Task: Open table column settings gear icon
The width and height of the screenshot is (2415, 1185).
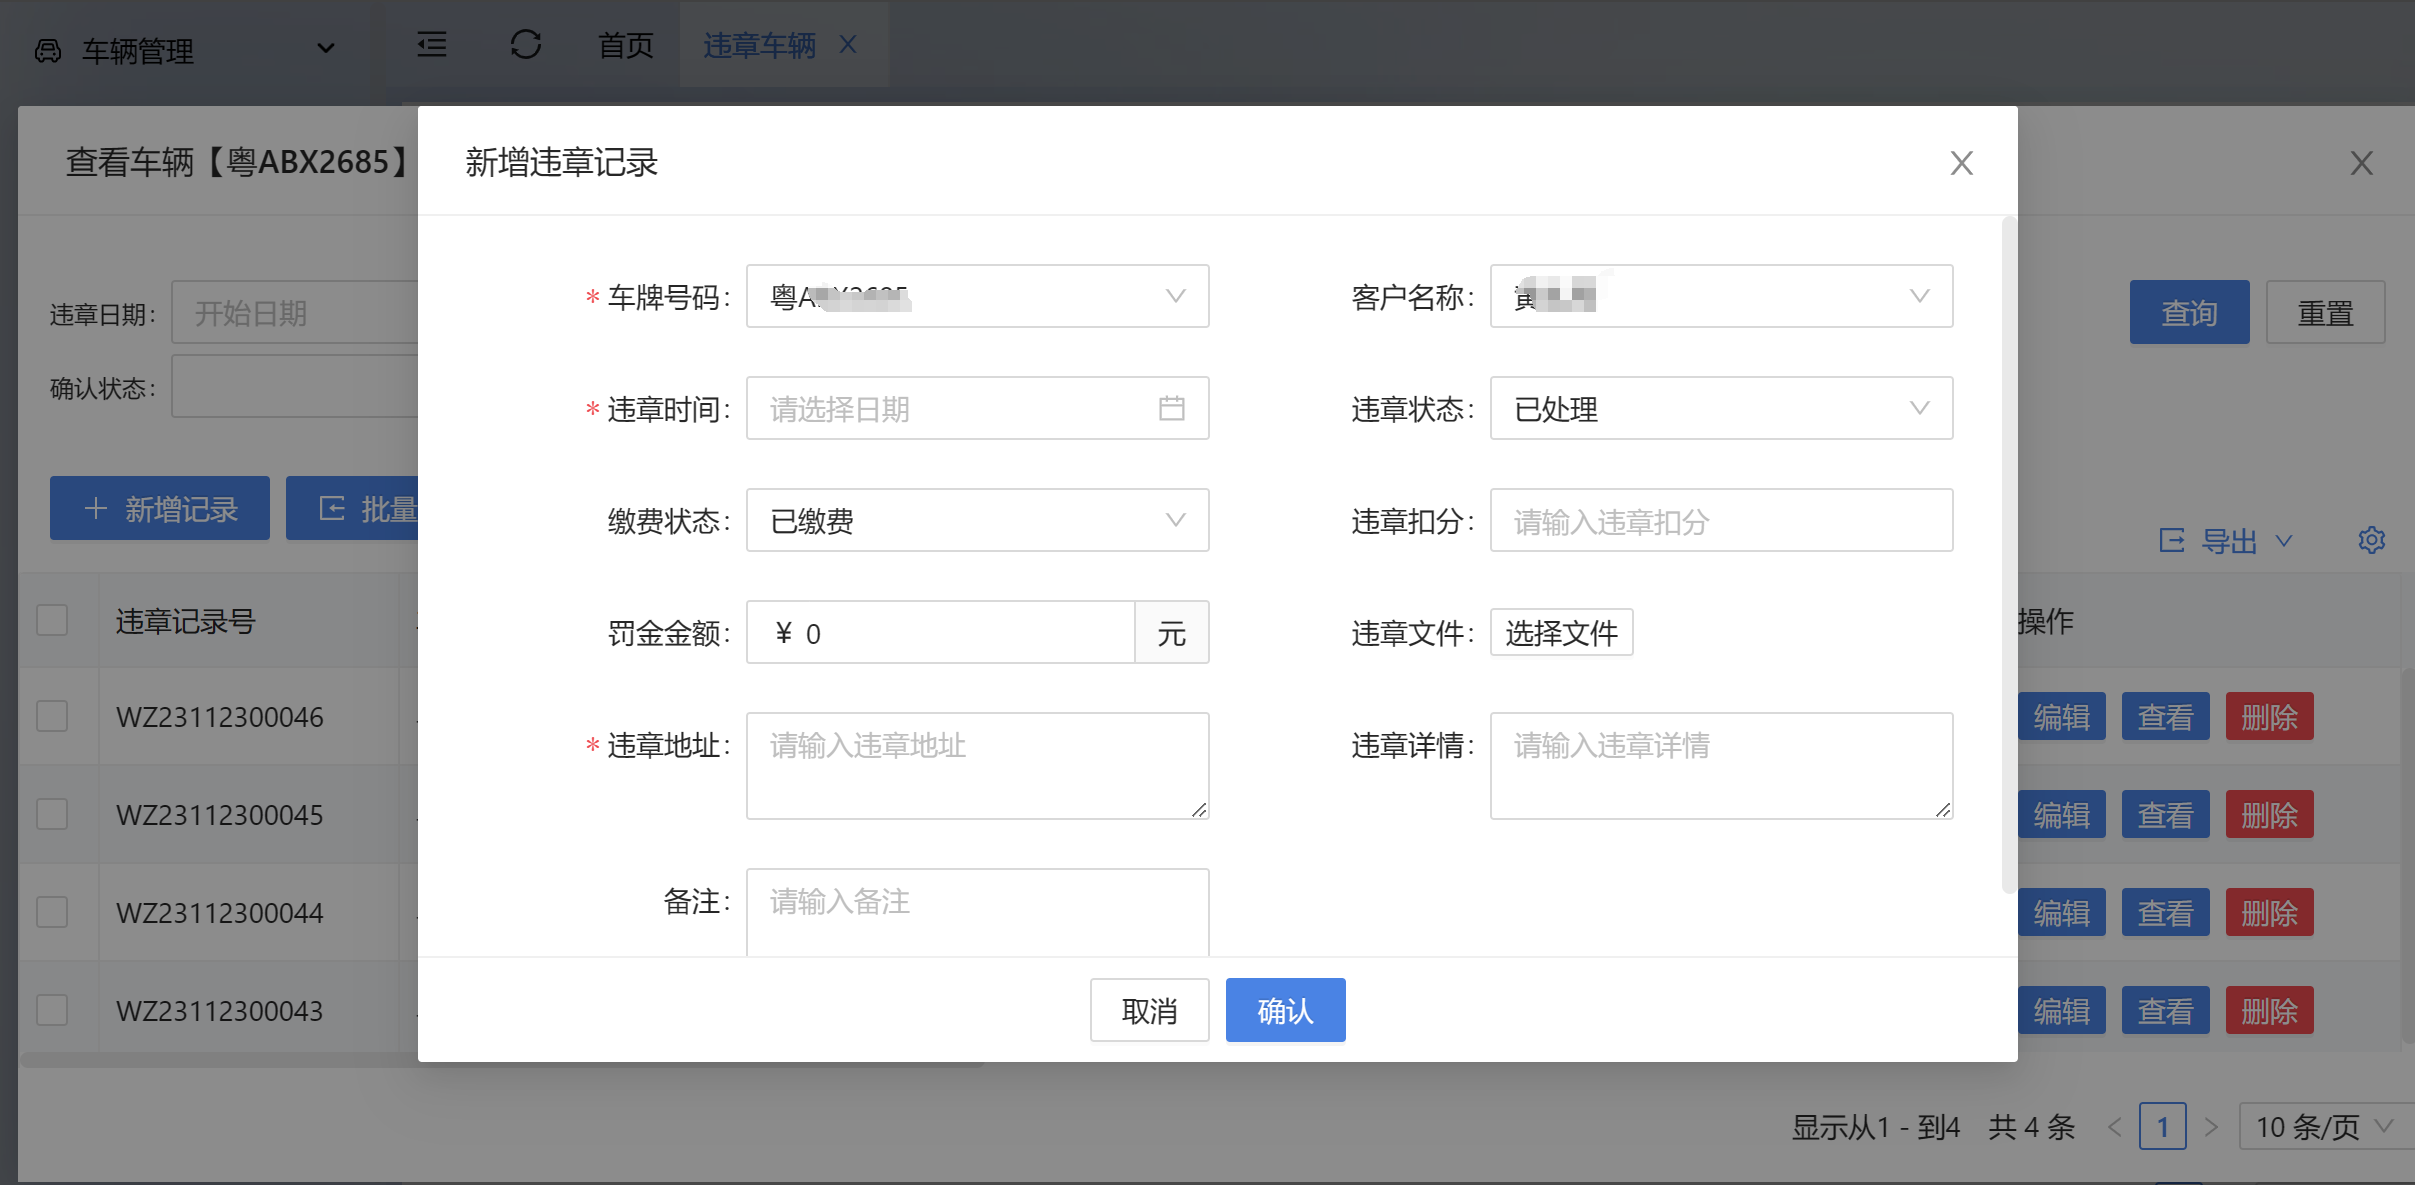Action: [2371, 541]
